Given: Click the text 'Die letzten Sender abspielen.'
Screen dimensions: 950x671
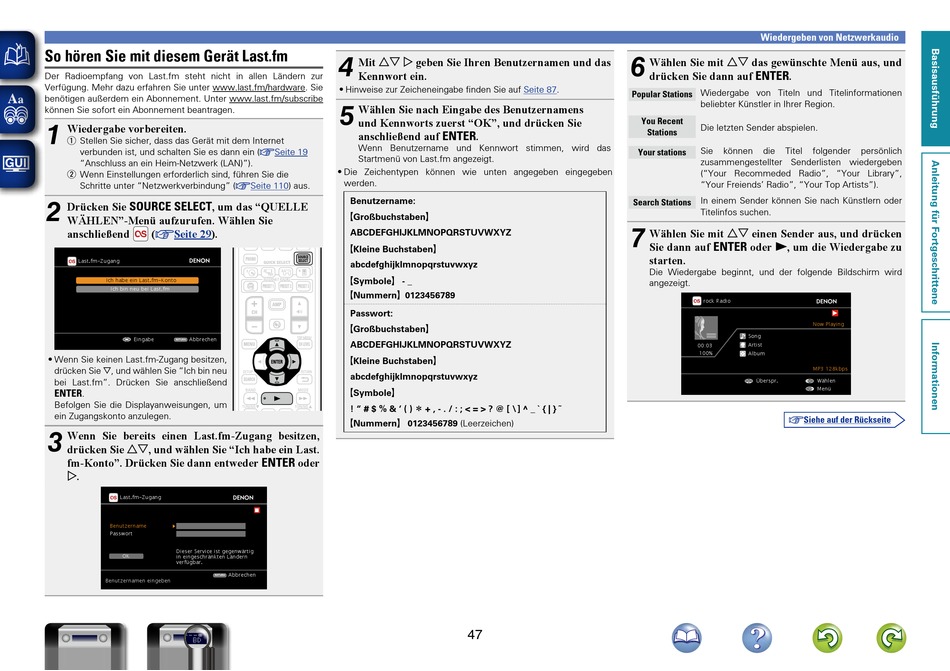Looking at the screenshot, I should (x=759, y=128).
